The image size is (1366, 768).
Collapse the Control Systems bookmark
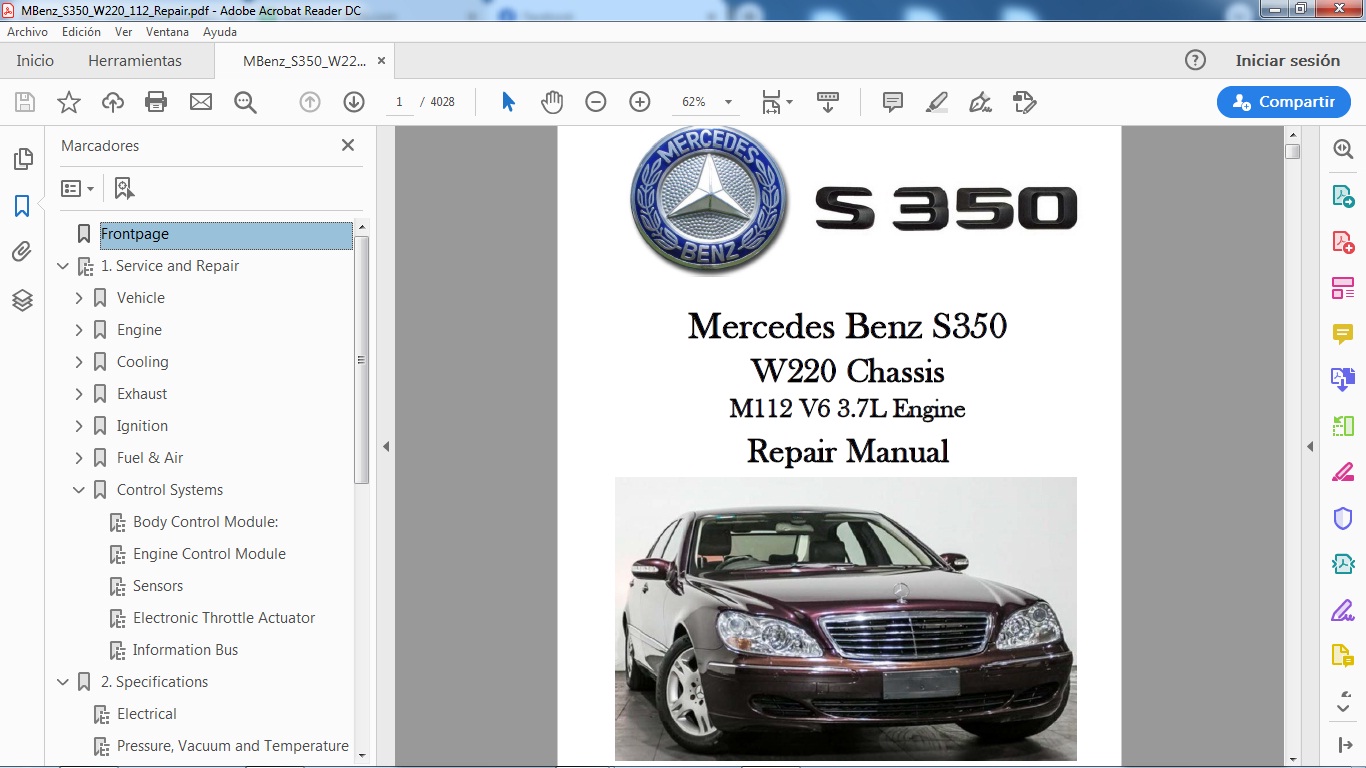pyautogui.click(x=79, y=489)
